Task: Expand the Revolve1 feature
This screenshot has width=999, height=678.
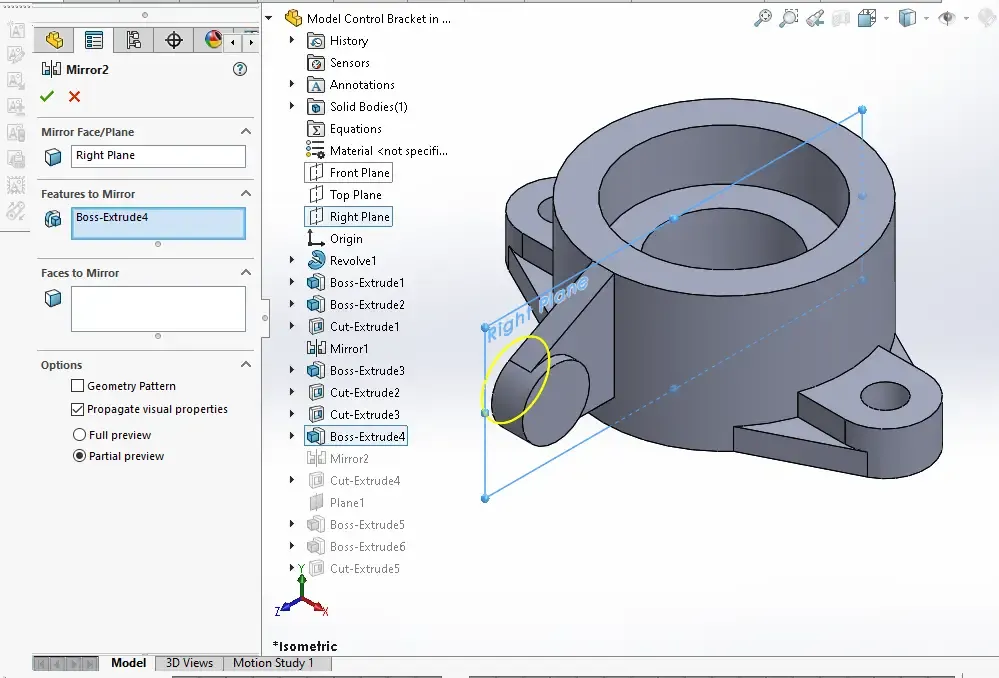Action: point(292,260)
